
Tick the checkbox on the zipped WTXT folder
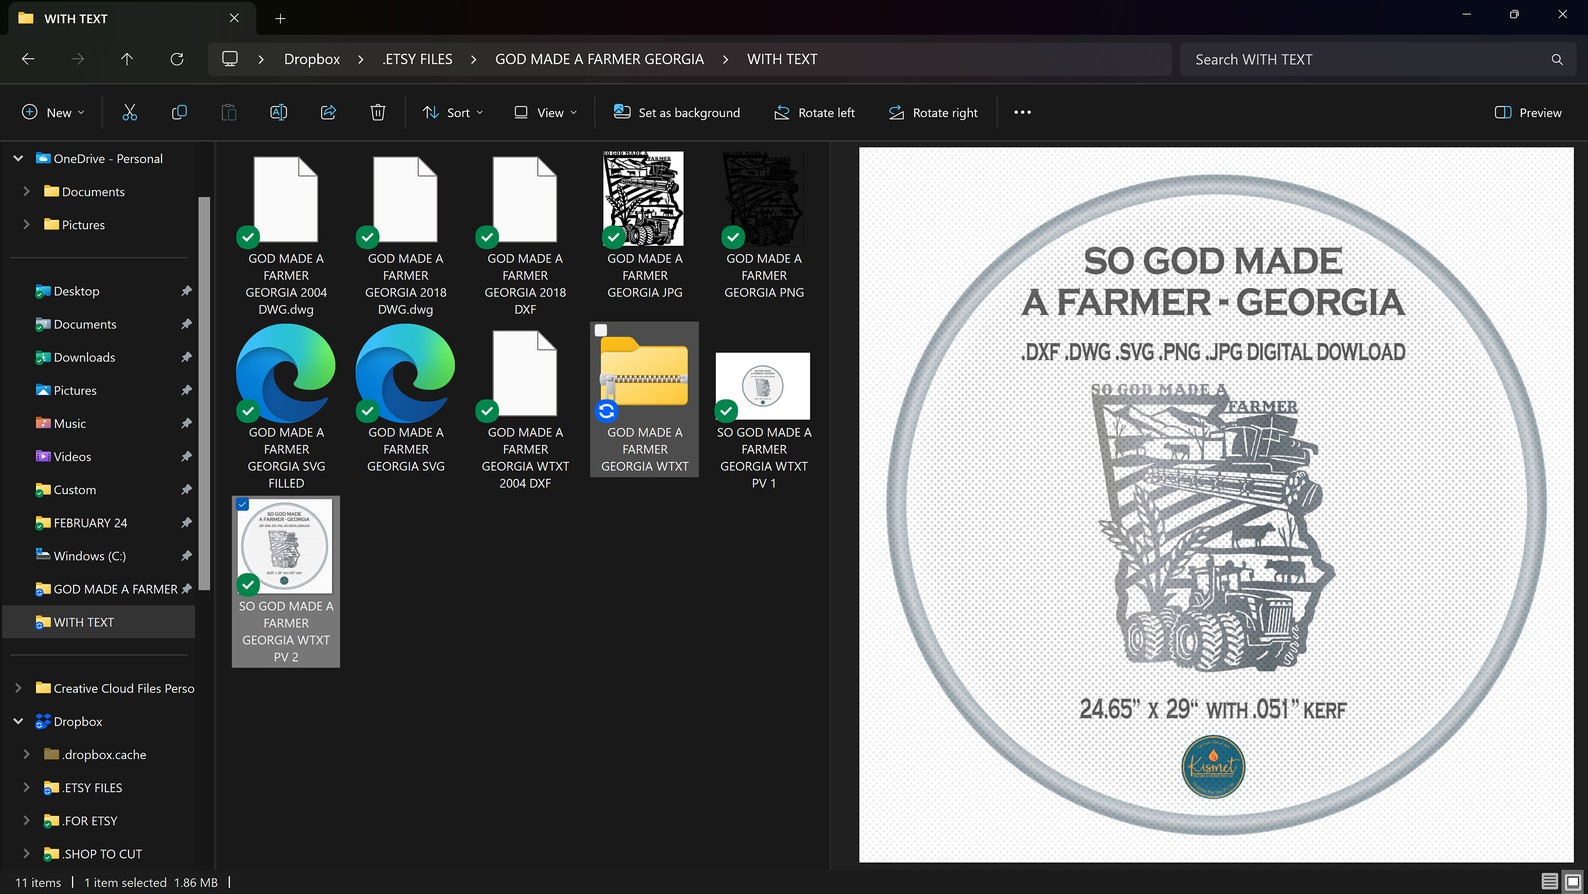(601, 330)
